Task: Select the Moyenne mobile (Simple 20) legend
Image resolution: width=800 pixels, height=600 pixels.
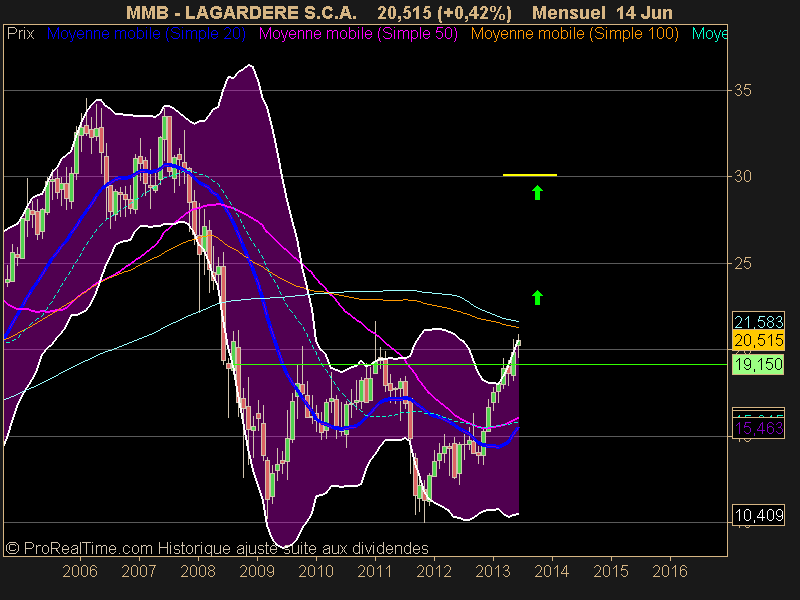Action: pos(146,34)
